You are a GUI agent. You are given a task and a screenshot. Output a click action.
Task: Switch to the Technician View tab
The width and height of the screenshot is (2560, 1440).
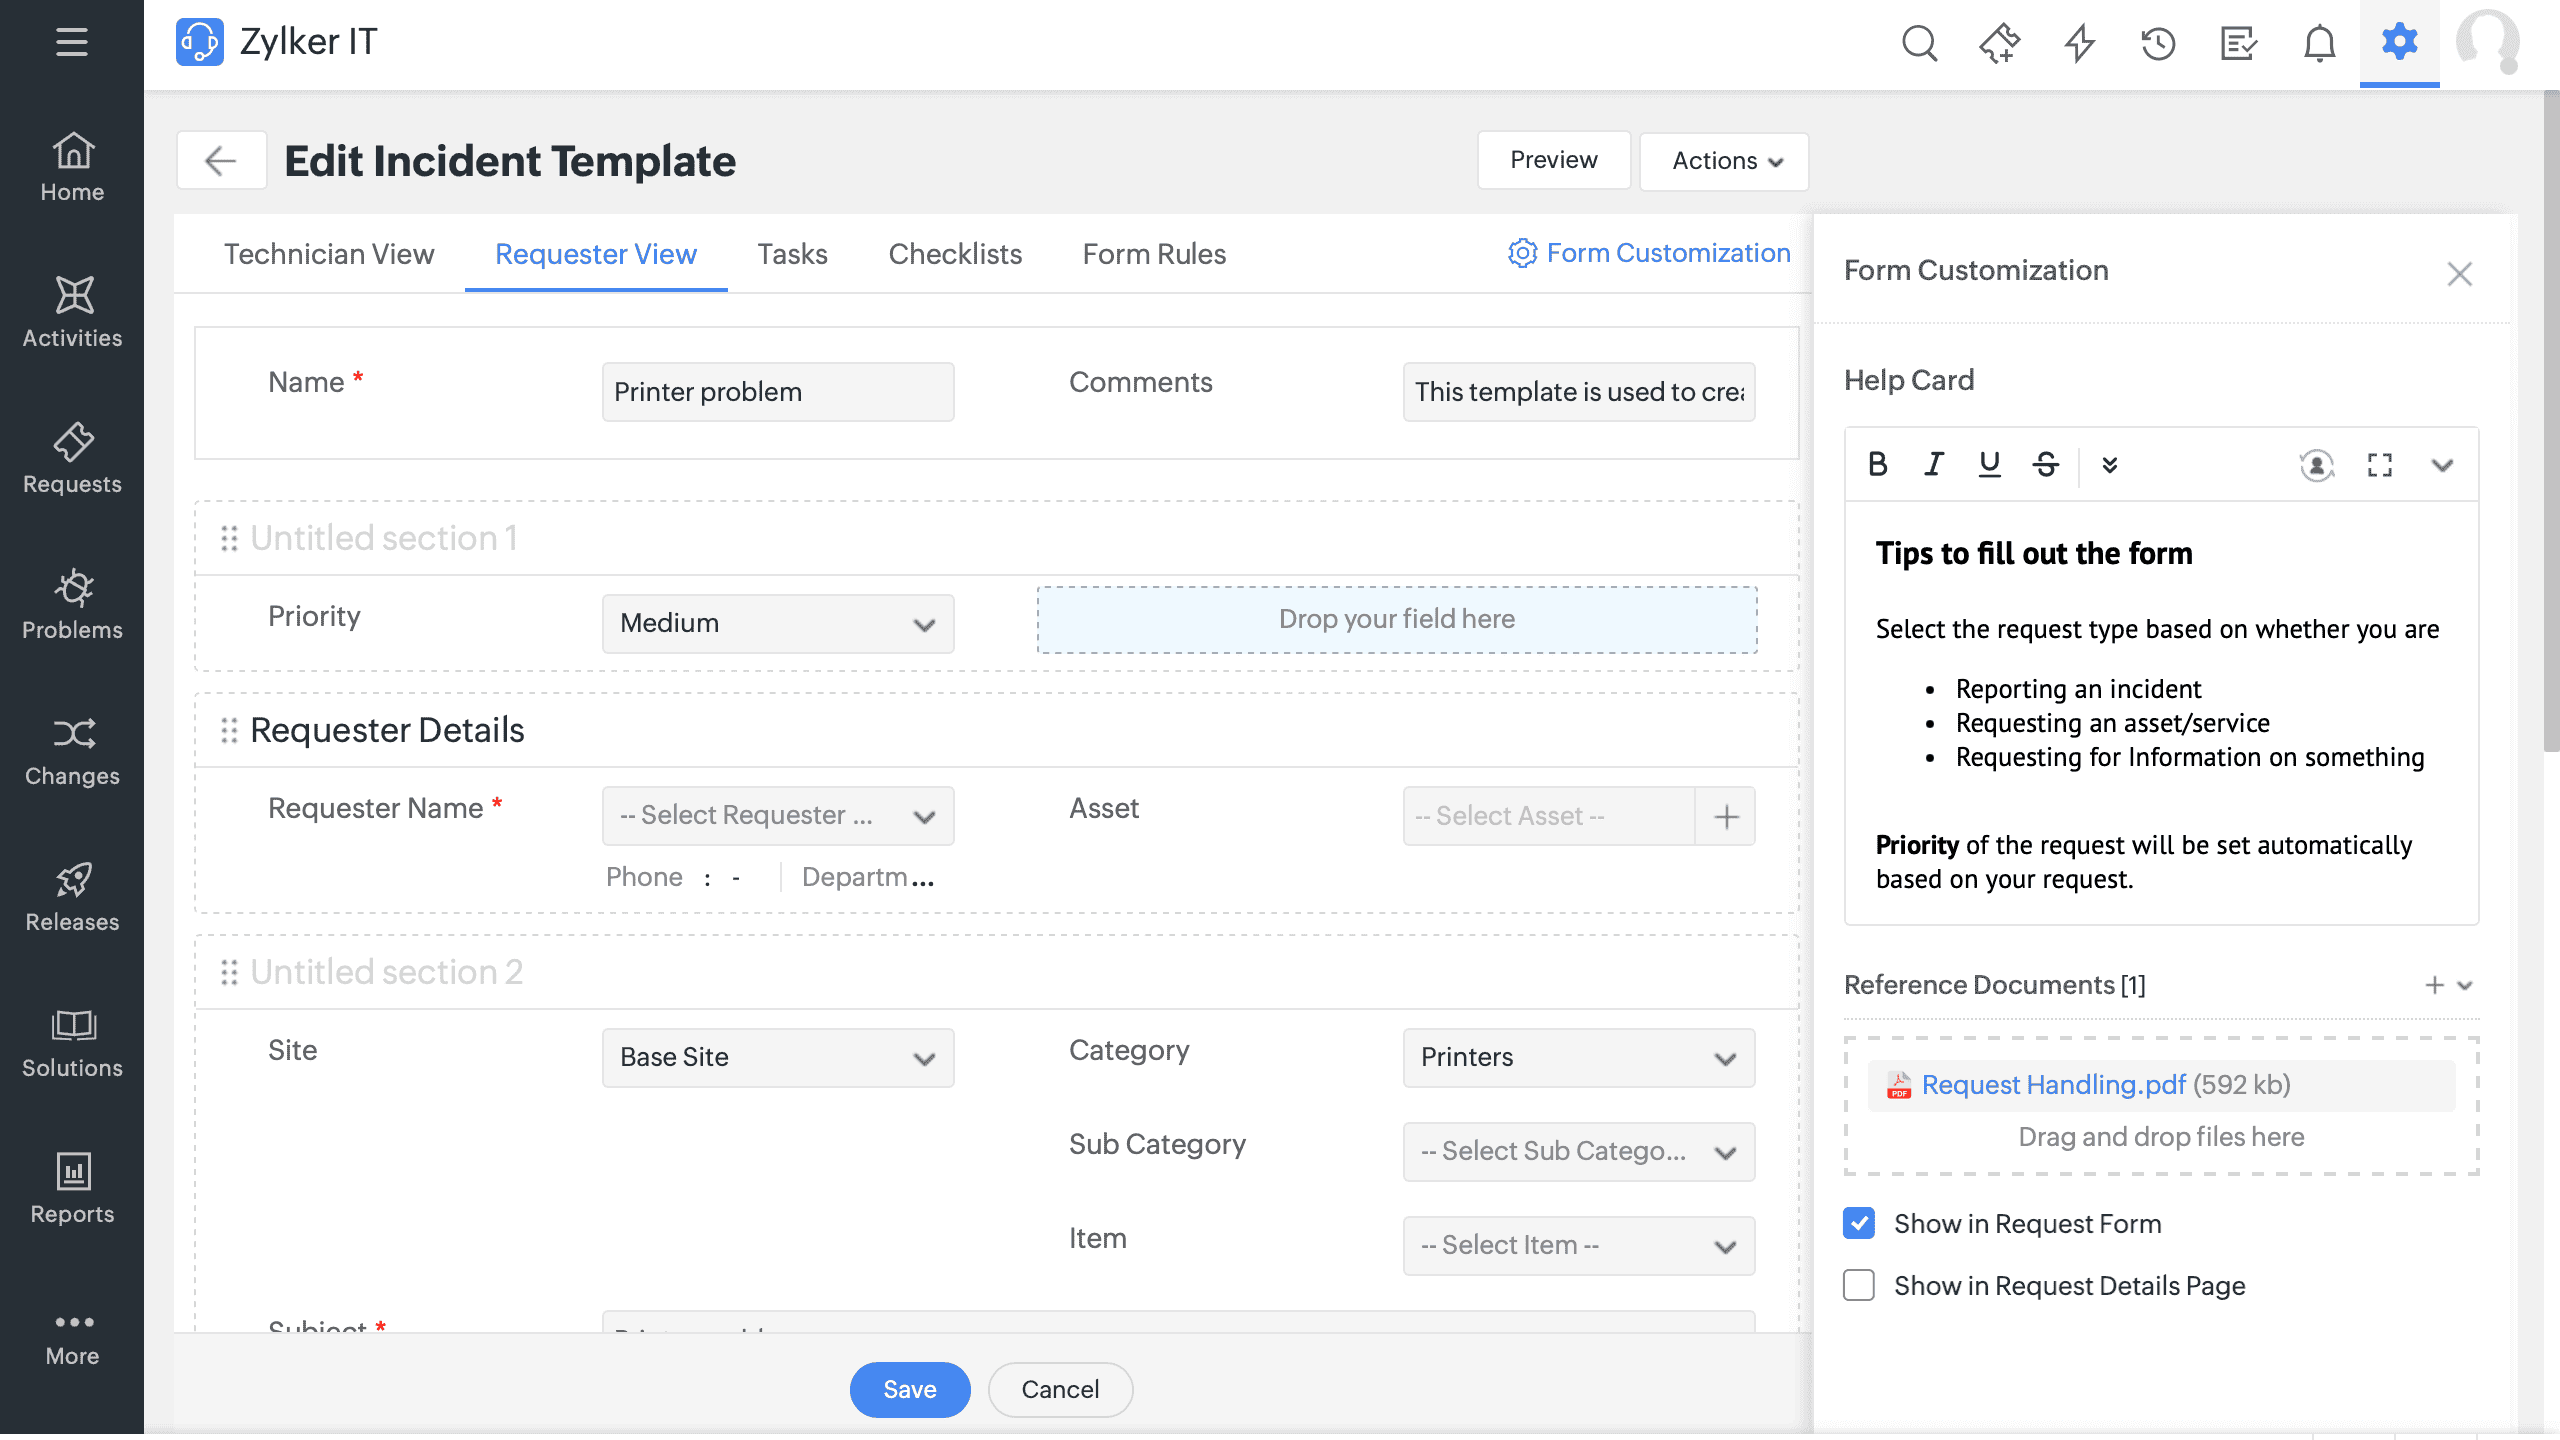pyautogui.click(x=328, y=254)
